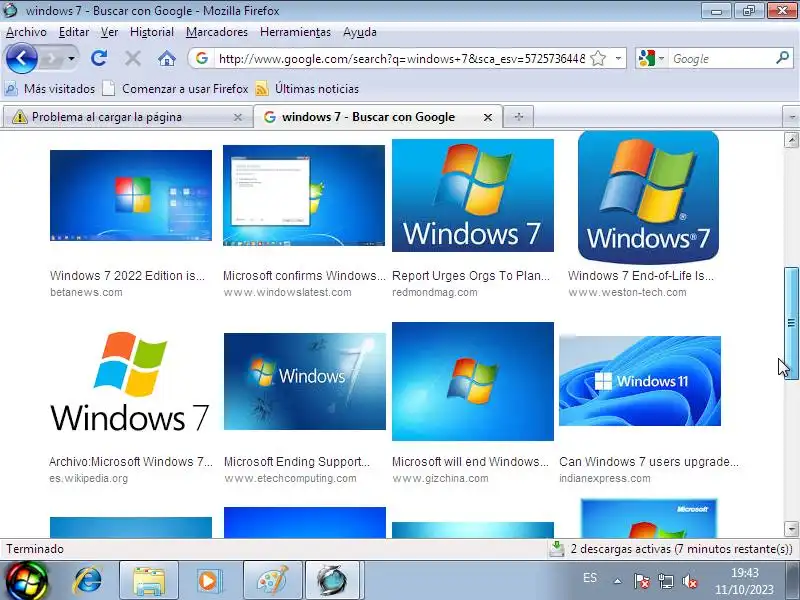This screenshot has width=800, height=600.
Task: Select the Firefox taskbar button
Action: (x=335, y=581)
